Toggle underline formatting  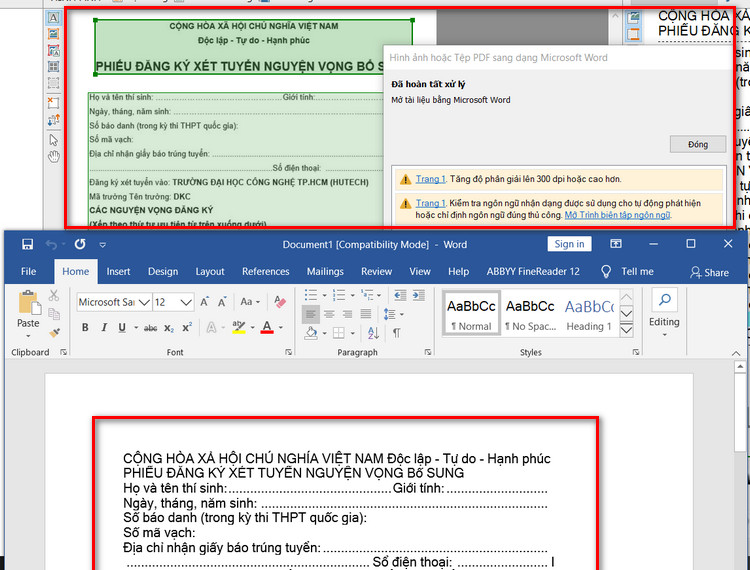[x=122, y=328]
